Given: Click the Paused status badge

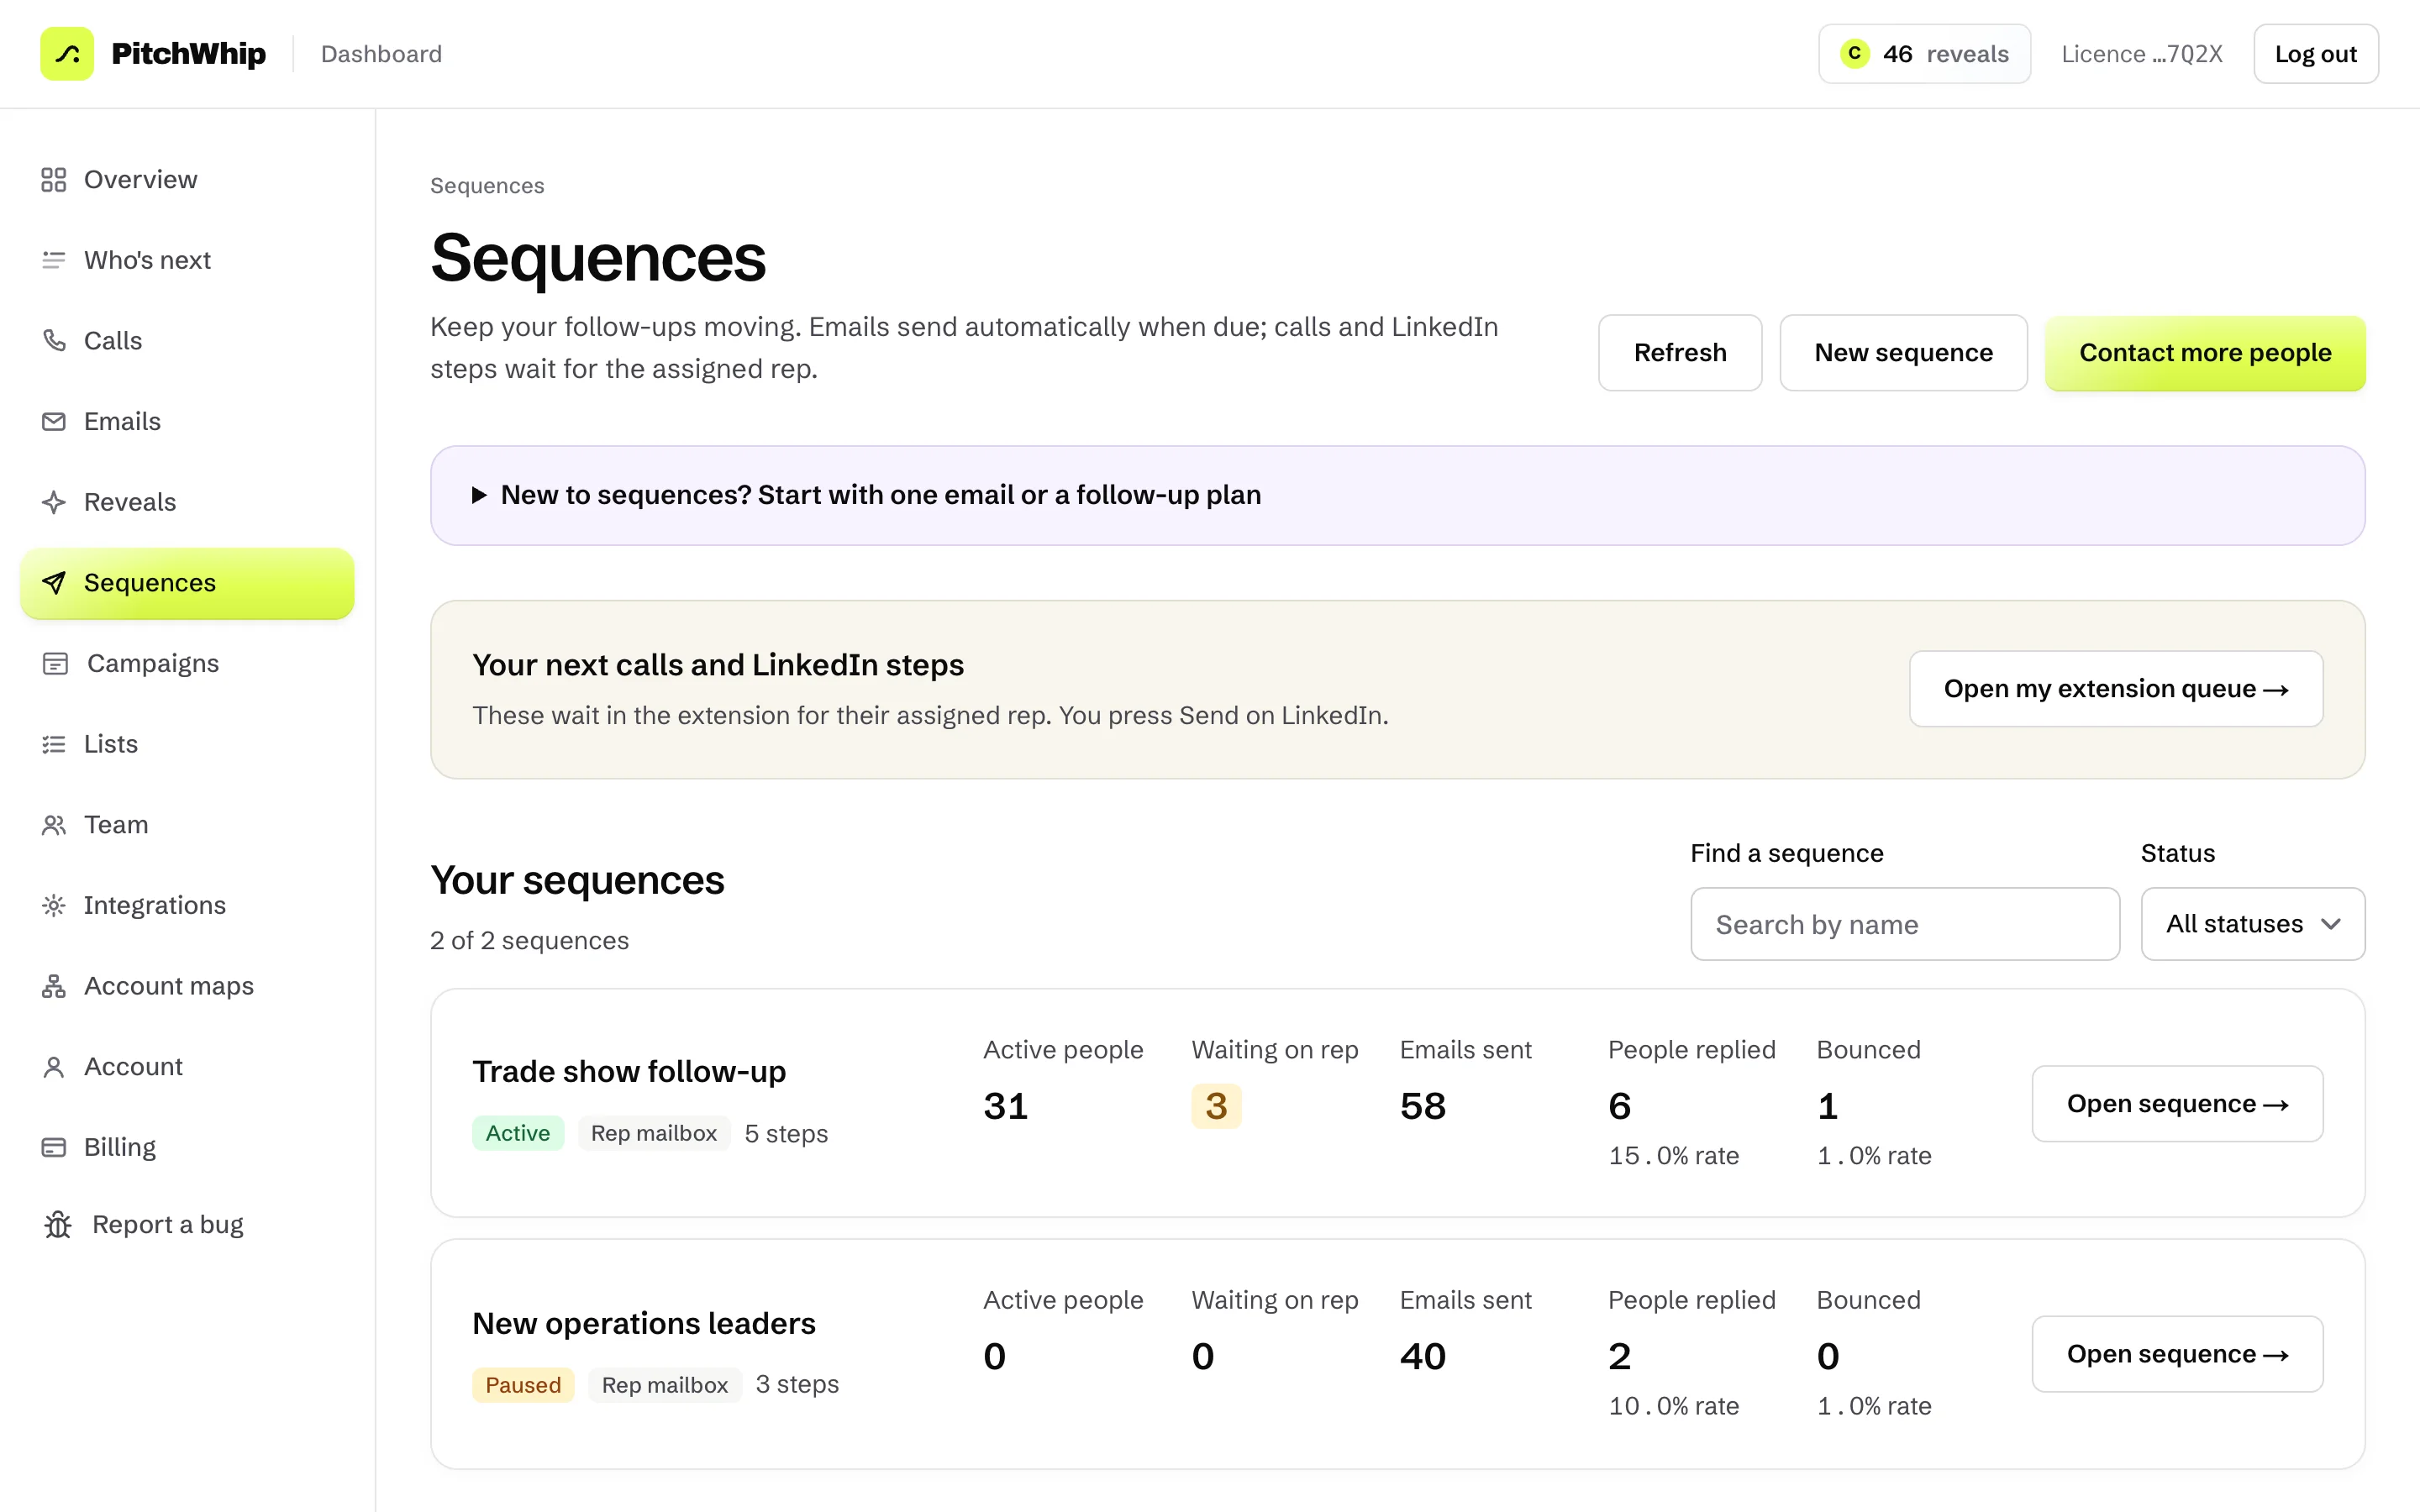Looking at the screenshot, I should 523,1385.
